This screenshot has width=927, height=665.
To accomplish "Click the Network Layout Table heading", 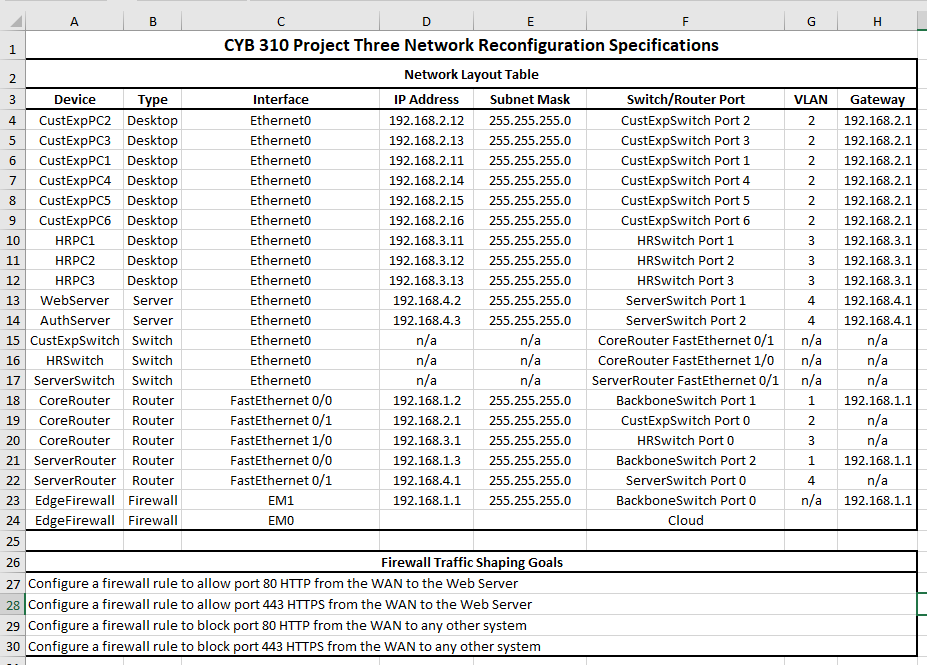I will (x=471, y=74).
